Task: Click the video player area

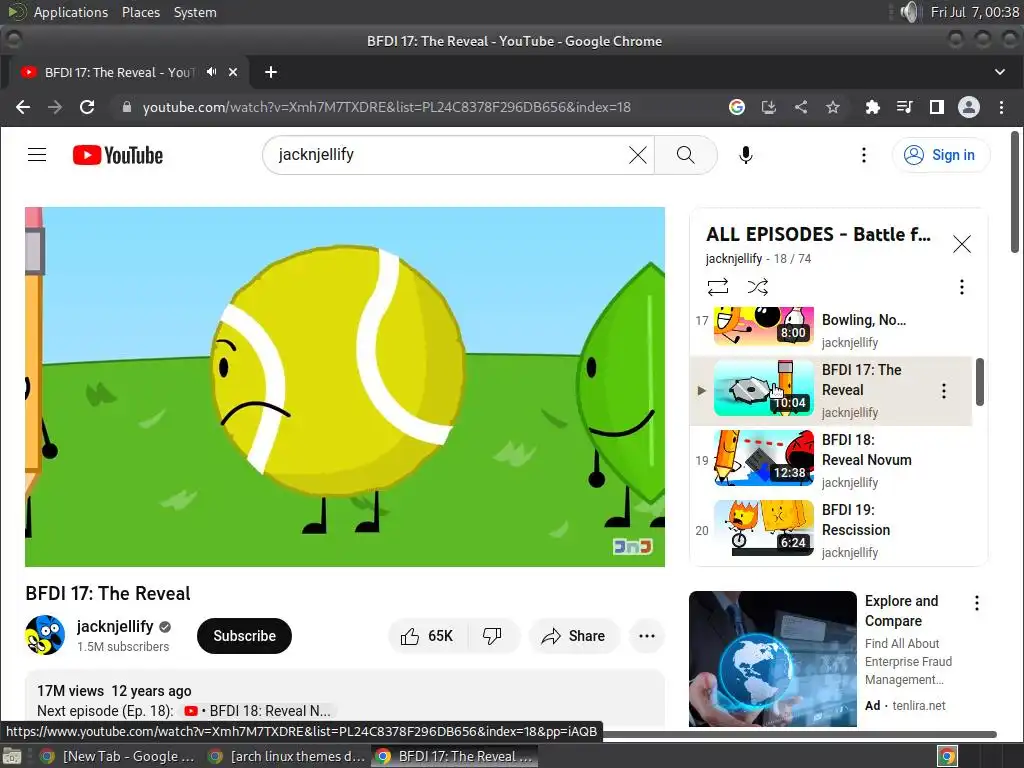Action: [x=345, y=387]
